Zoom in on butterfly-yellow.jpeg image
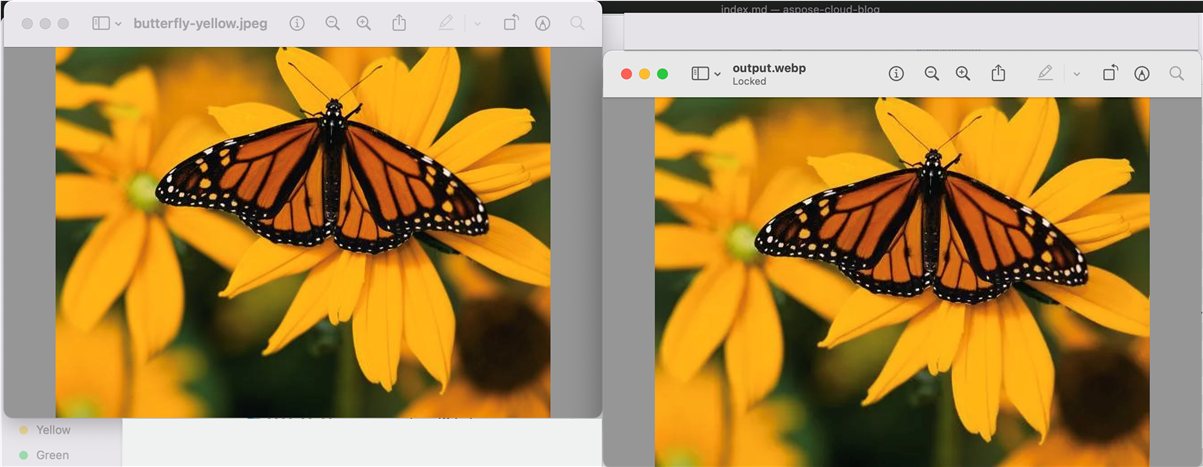 click(x=364, y=23)
